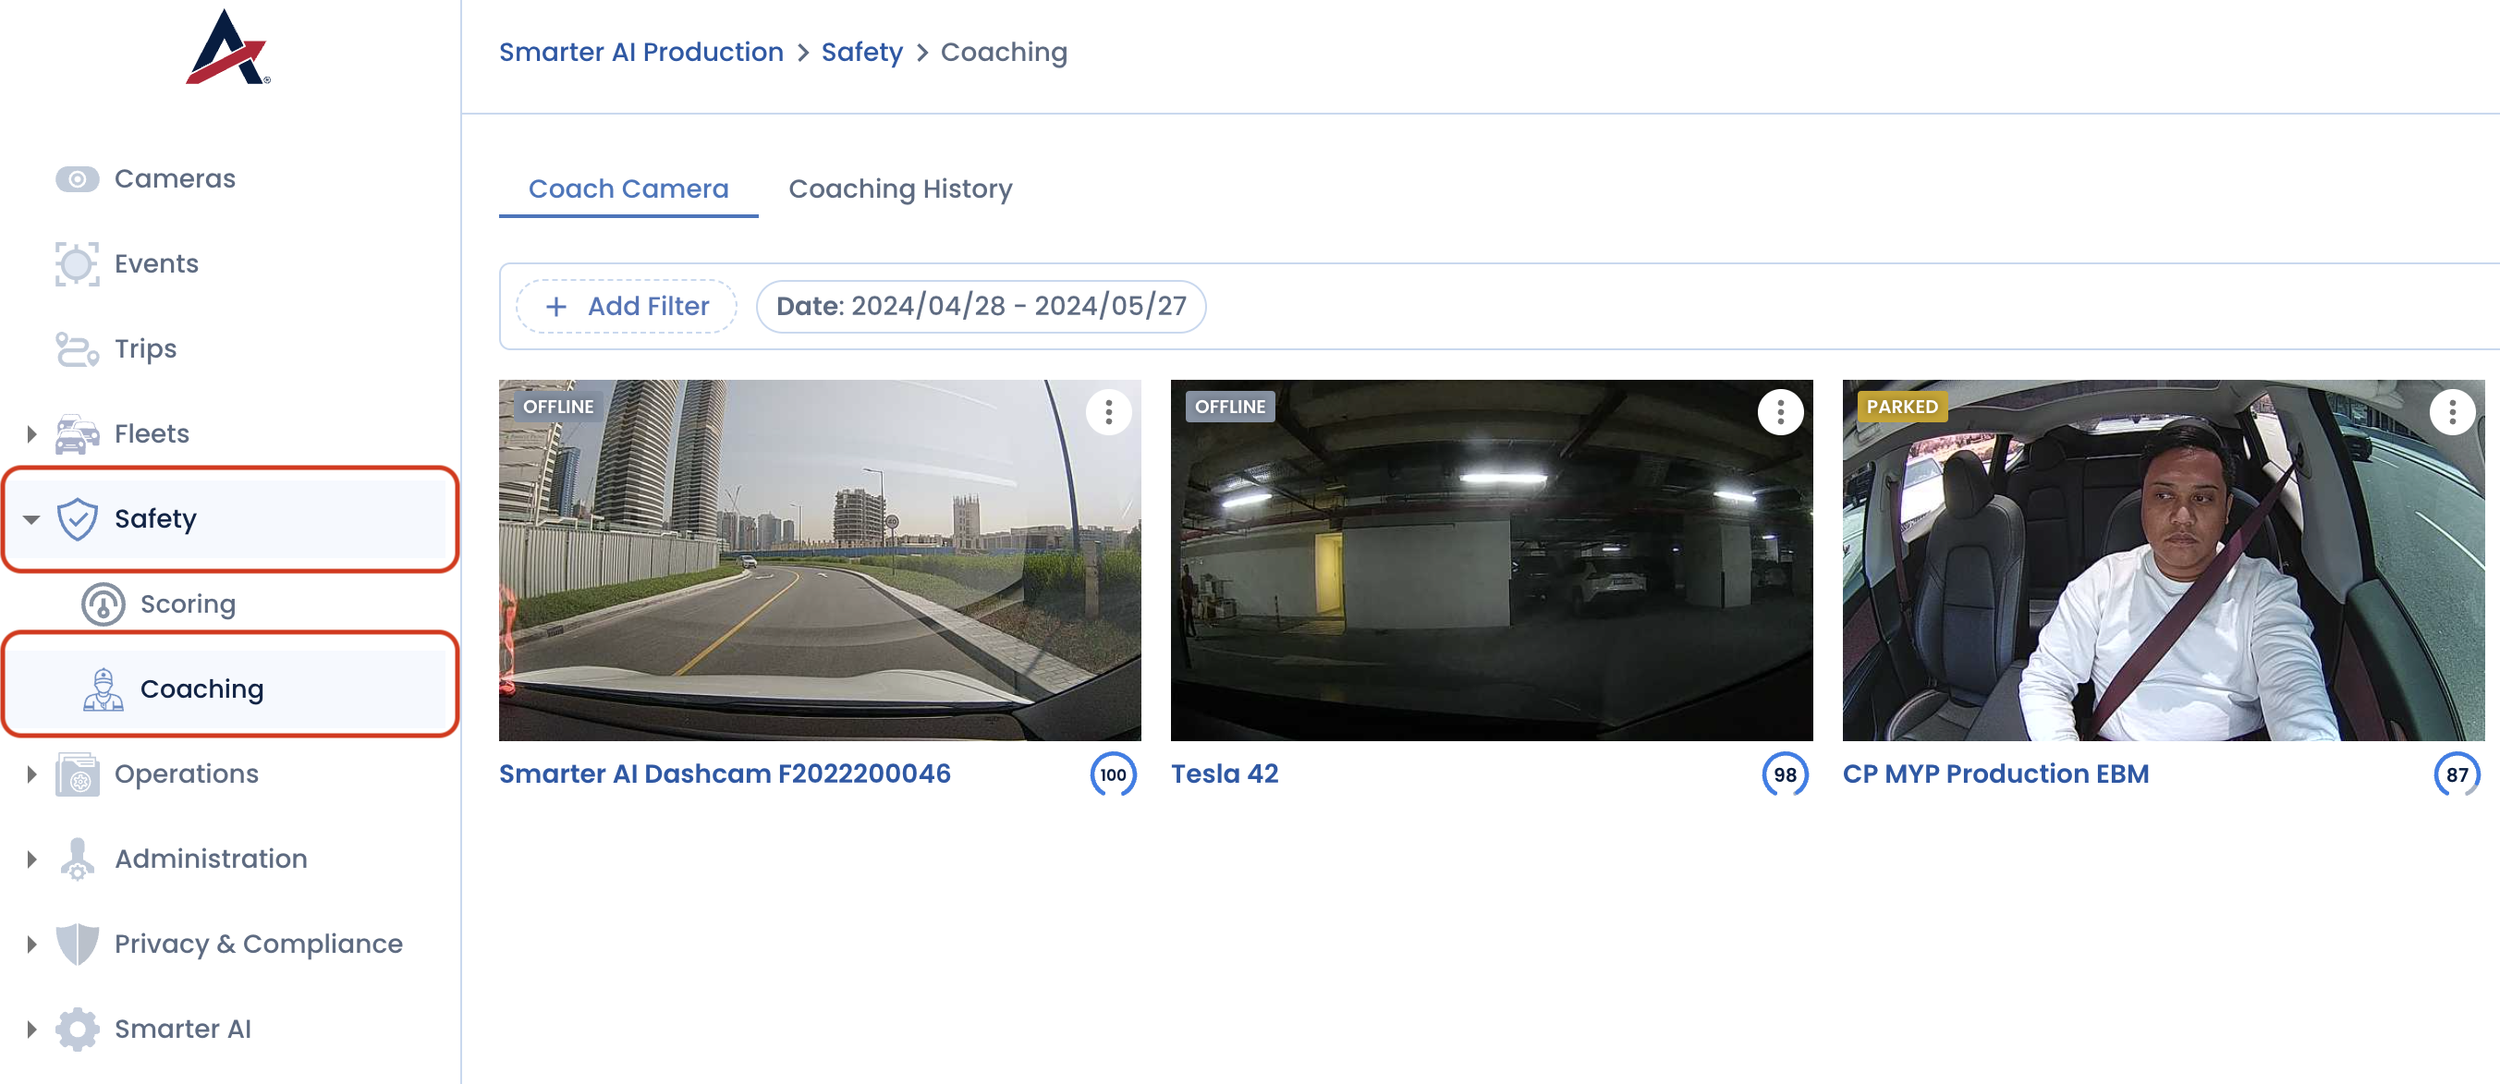Expand the Fleets menu arrow
Image resolution: width=2500 pixels, height=1084 pixels.
click(x=31, y=434)
